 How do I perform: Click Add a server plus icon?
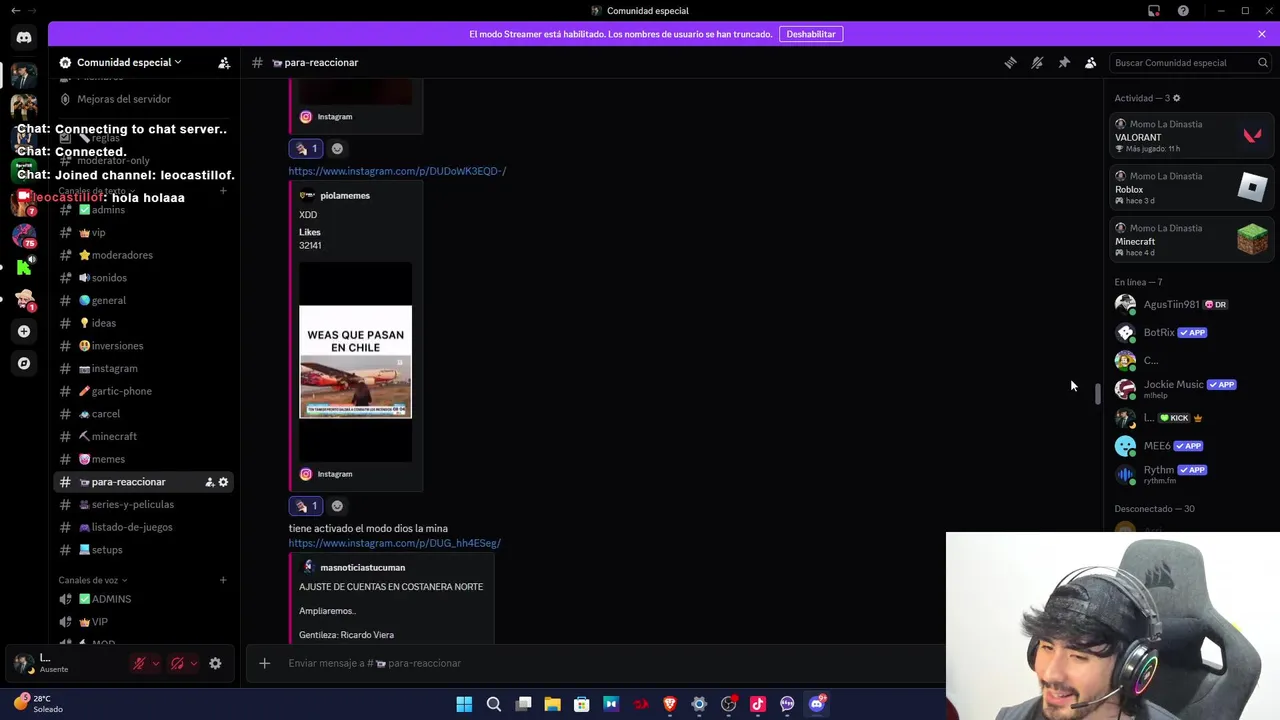tap(24, 331)
